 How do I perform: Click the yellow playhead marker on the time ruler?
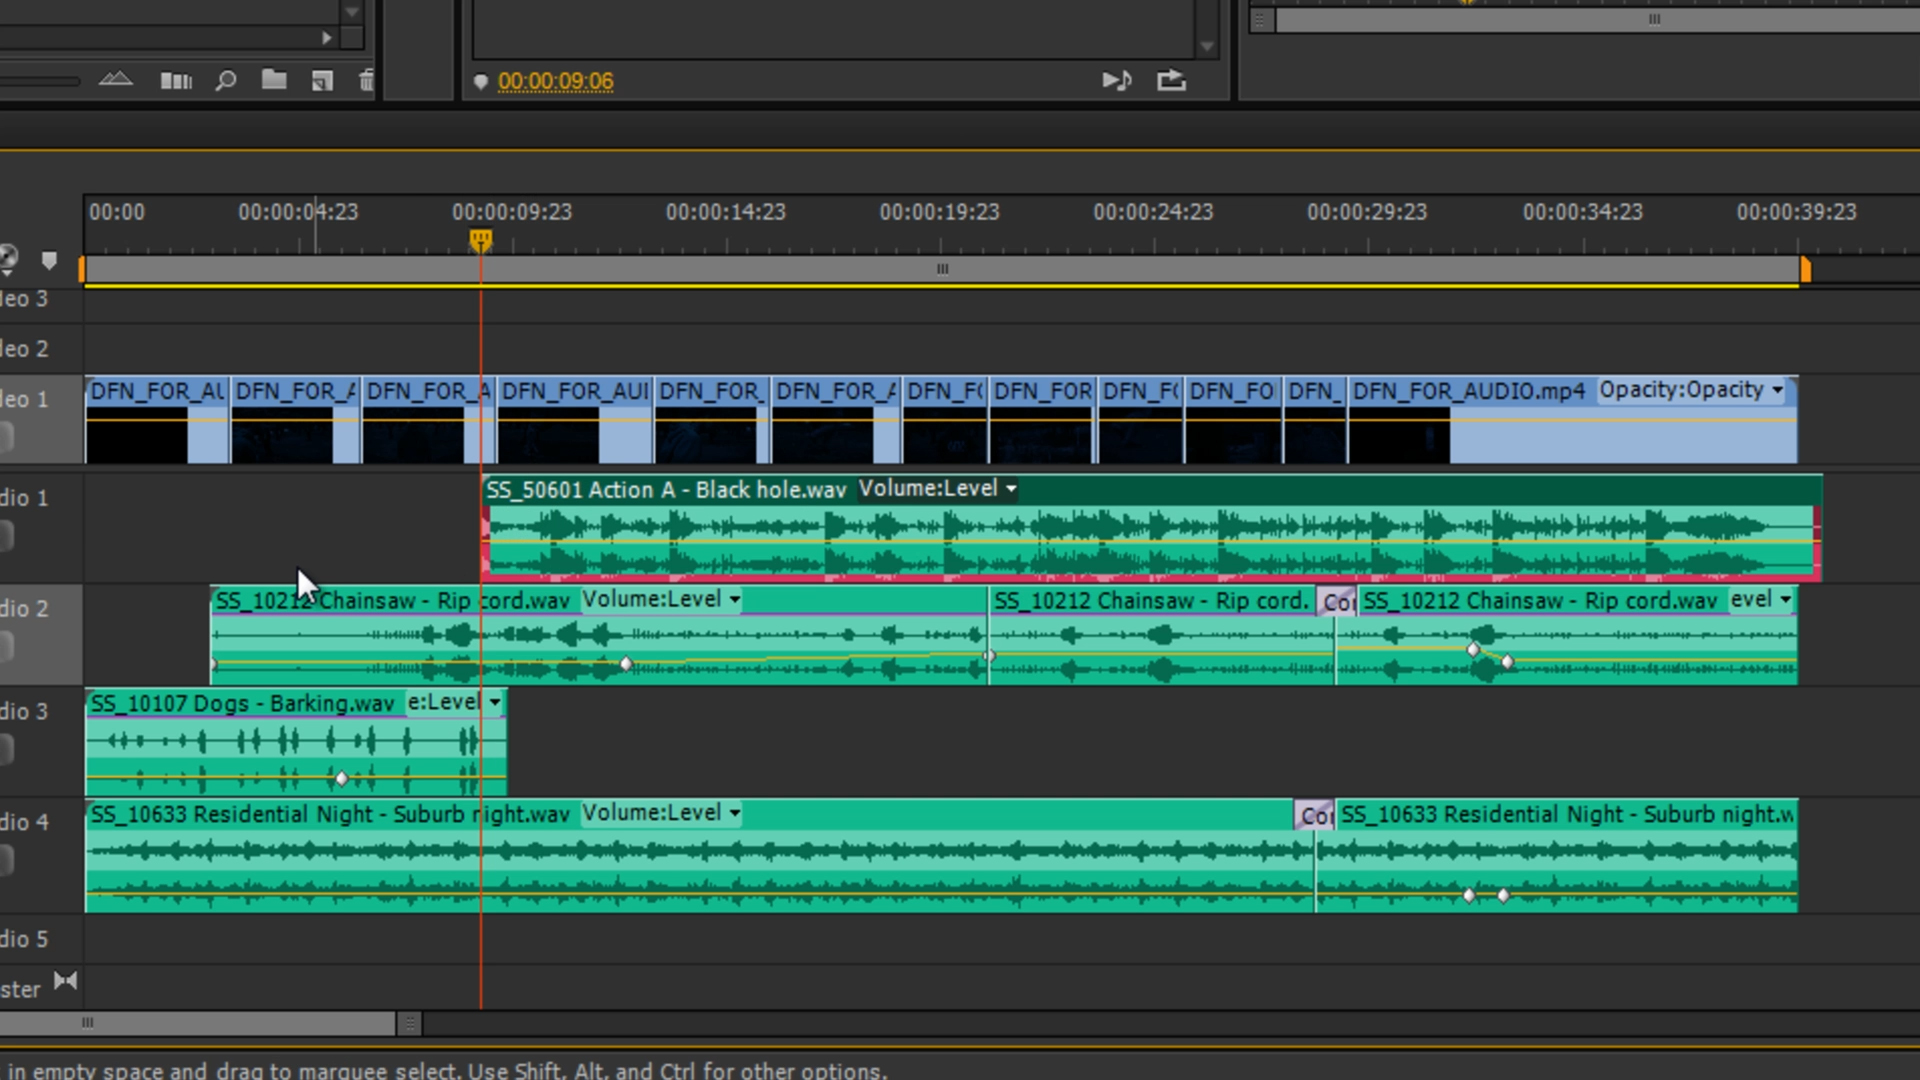481,241
